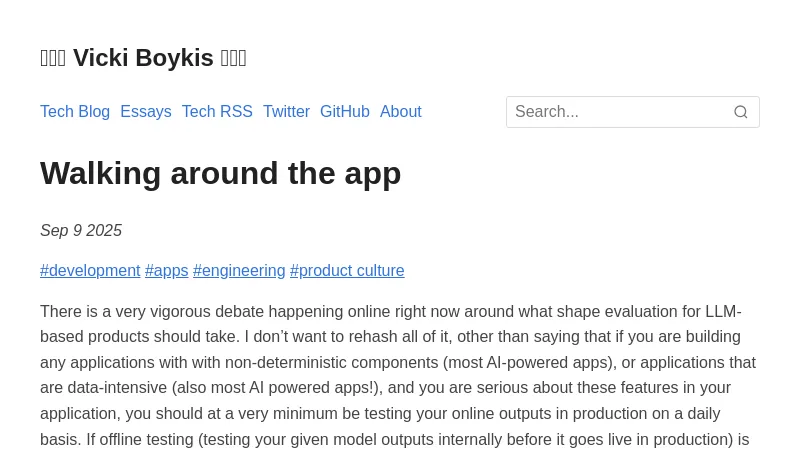800x450 pixels.
Task: Open the #apps tag page
Action: pos(167,271)
